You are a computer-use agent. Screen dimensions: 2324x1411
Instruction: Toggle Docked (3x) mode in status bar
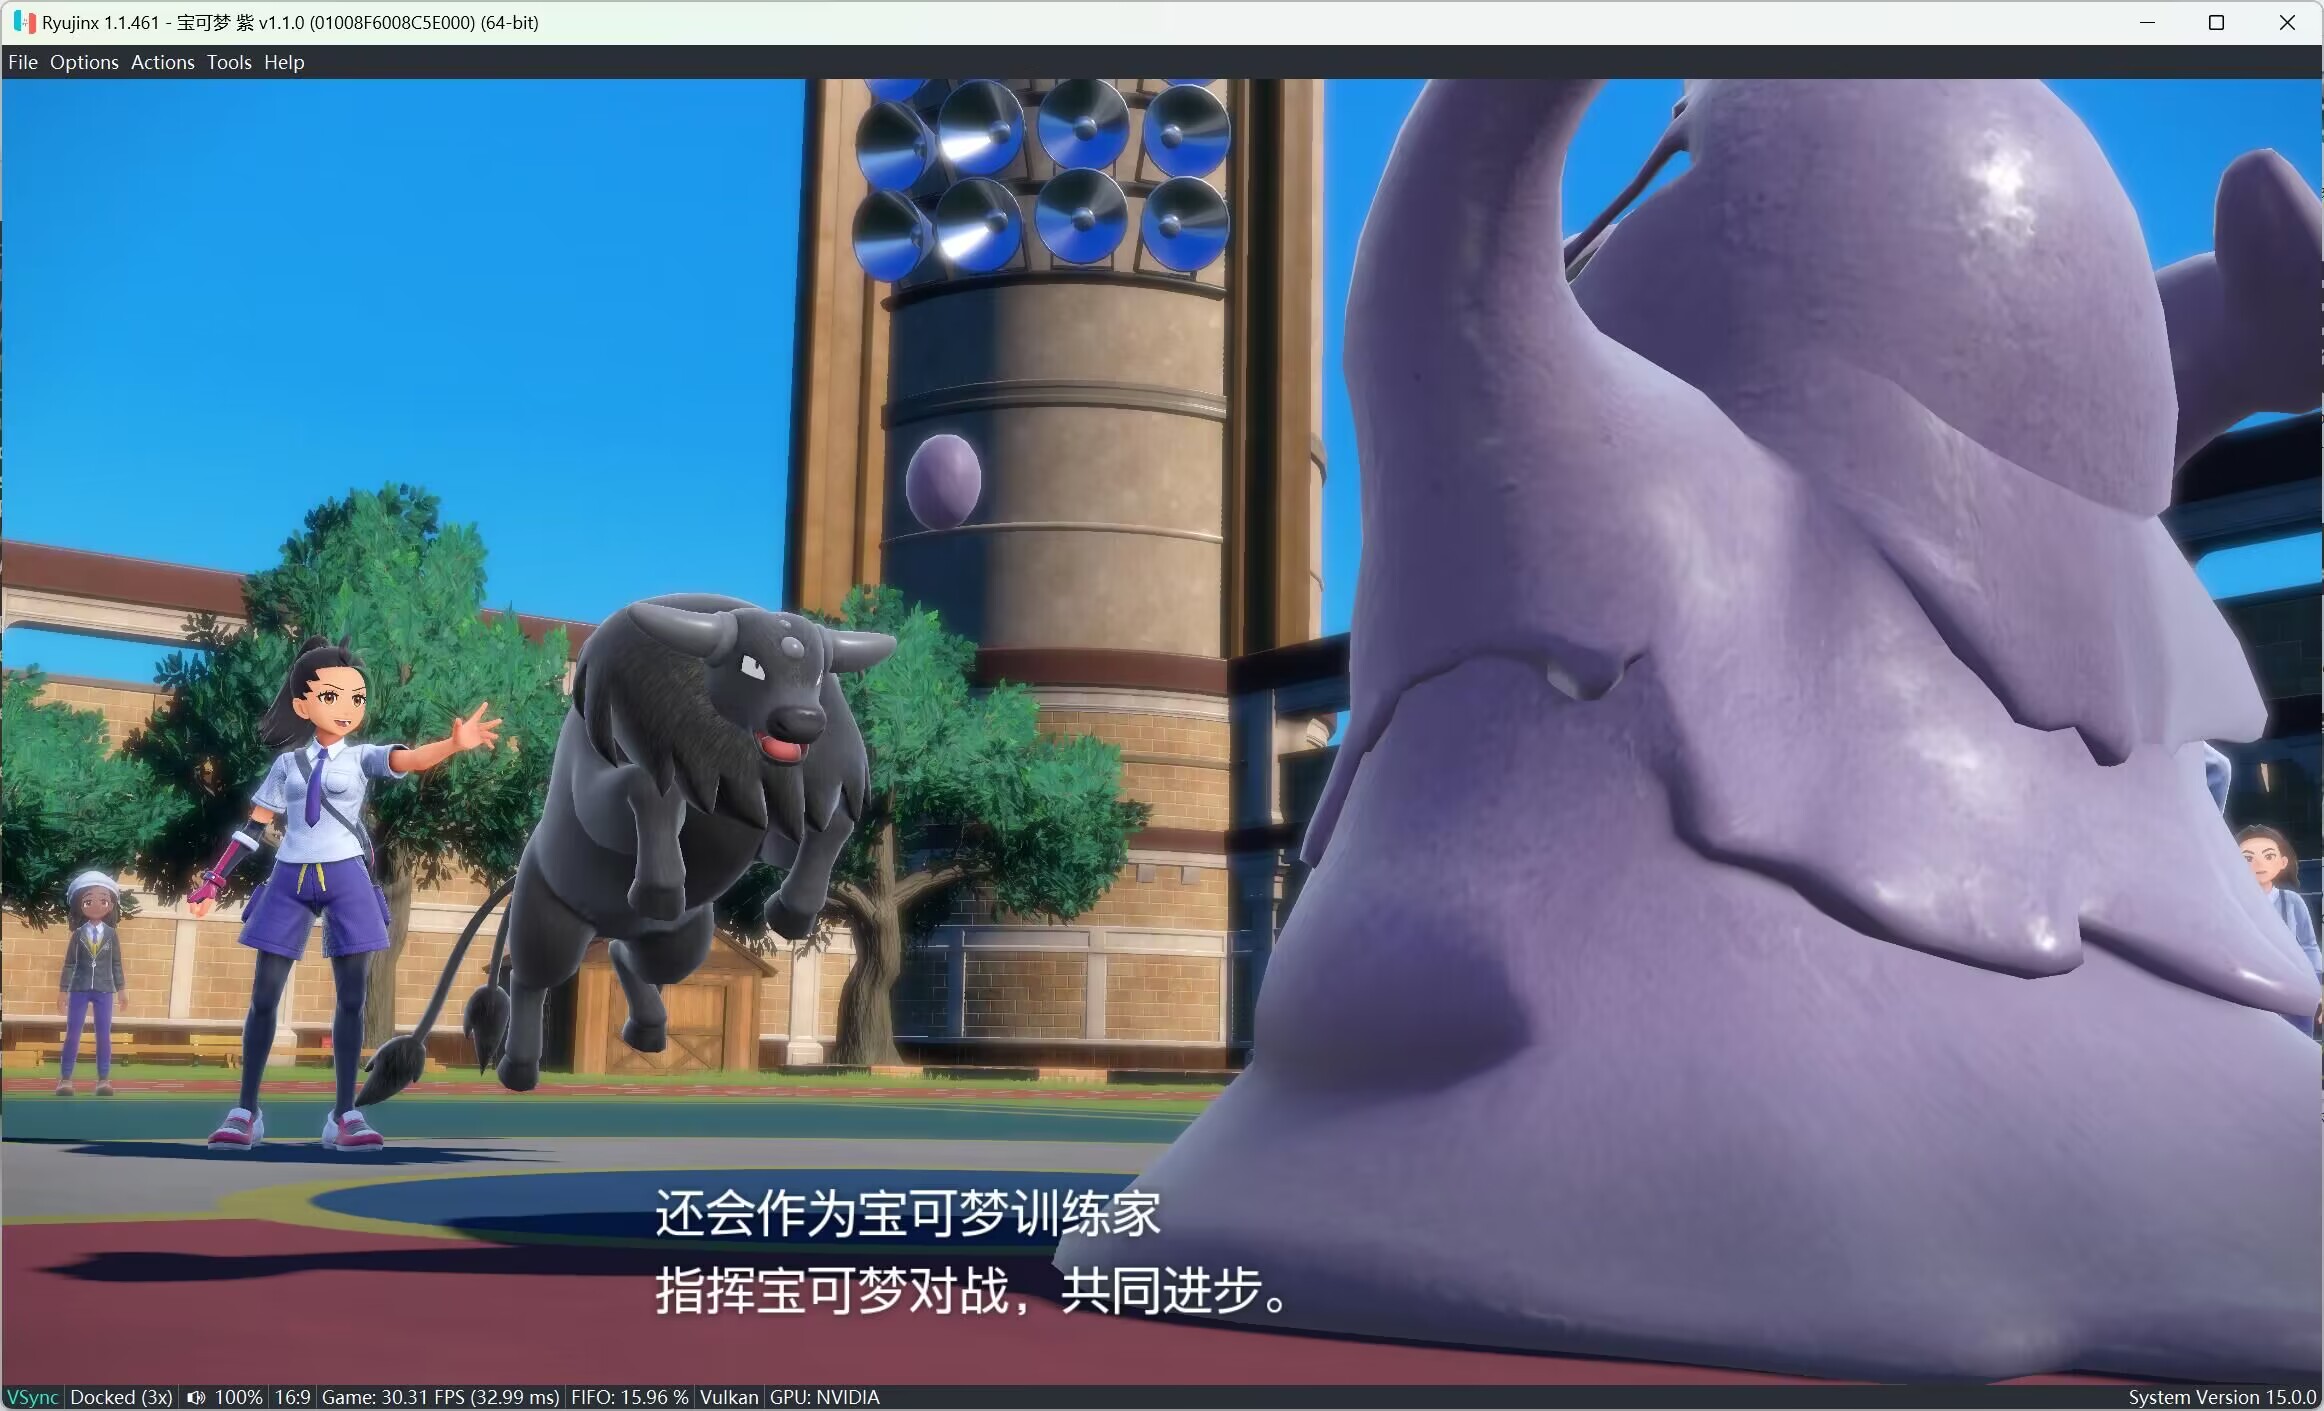pos(122,1397)
